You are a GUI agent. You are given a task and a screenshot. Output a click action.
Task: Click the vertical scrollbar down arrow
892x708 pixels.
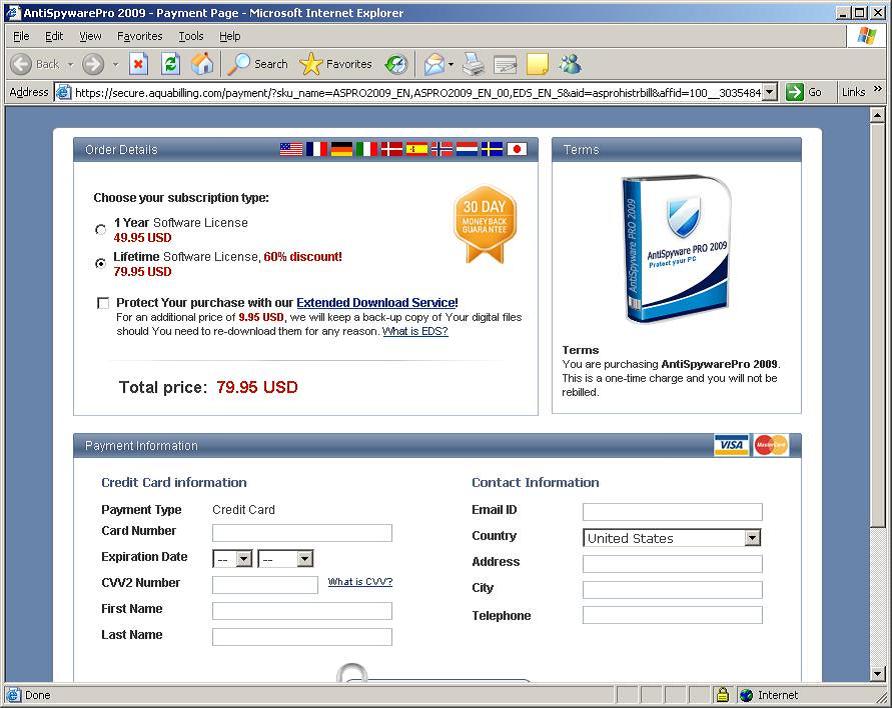[x=877, y=674]
